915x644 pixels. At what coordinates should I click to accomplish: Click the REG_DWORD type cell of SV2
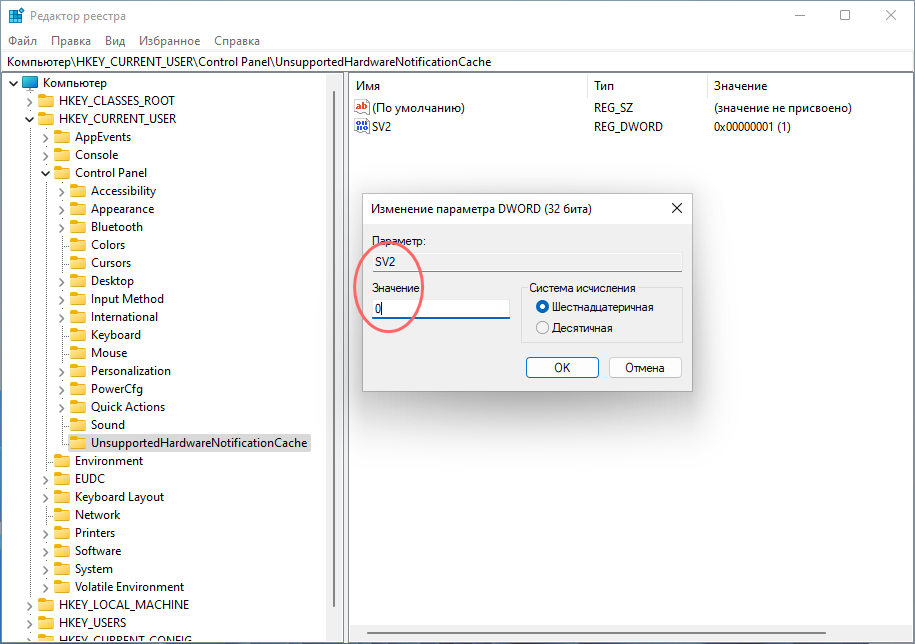[x=628, y=127]
